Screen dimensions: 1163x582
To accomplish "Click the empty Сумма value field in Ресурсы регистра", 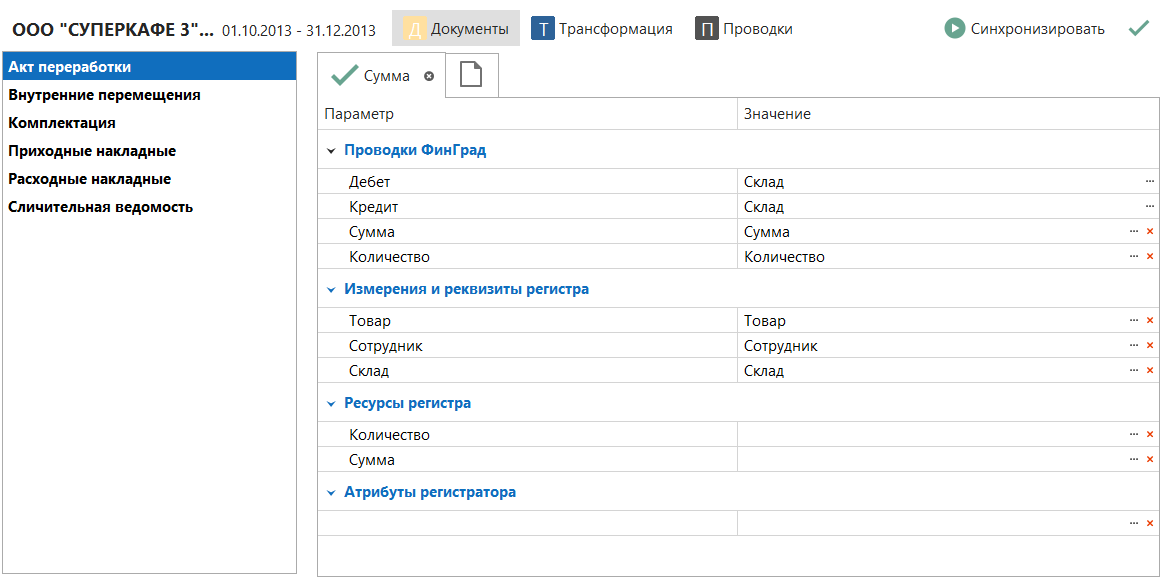I will [930, 460].
